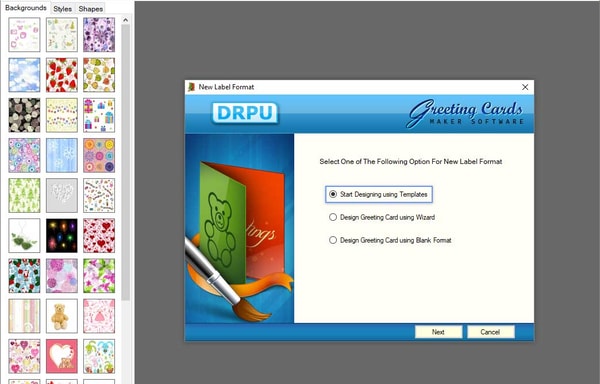
Task: Click the backgrounds panel scrollbar thumb
Action: coord(126,163)
